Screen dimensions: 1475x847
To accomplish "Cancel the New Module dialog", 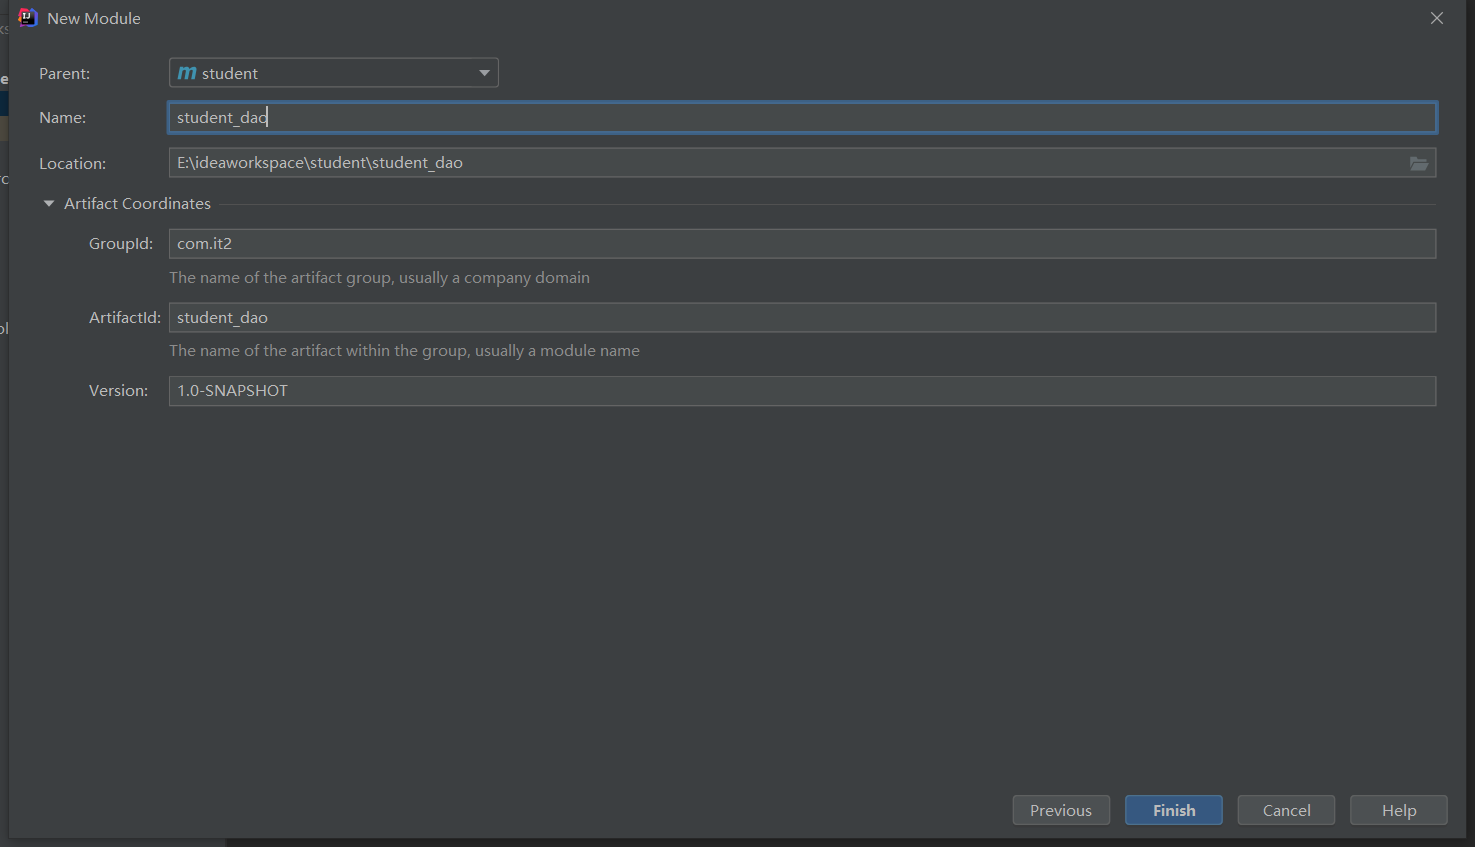I will tap(1286, 810).
